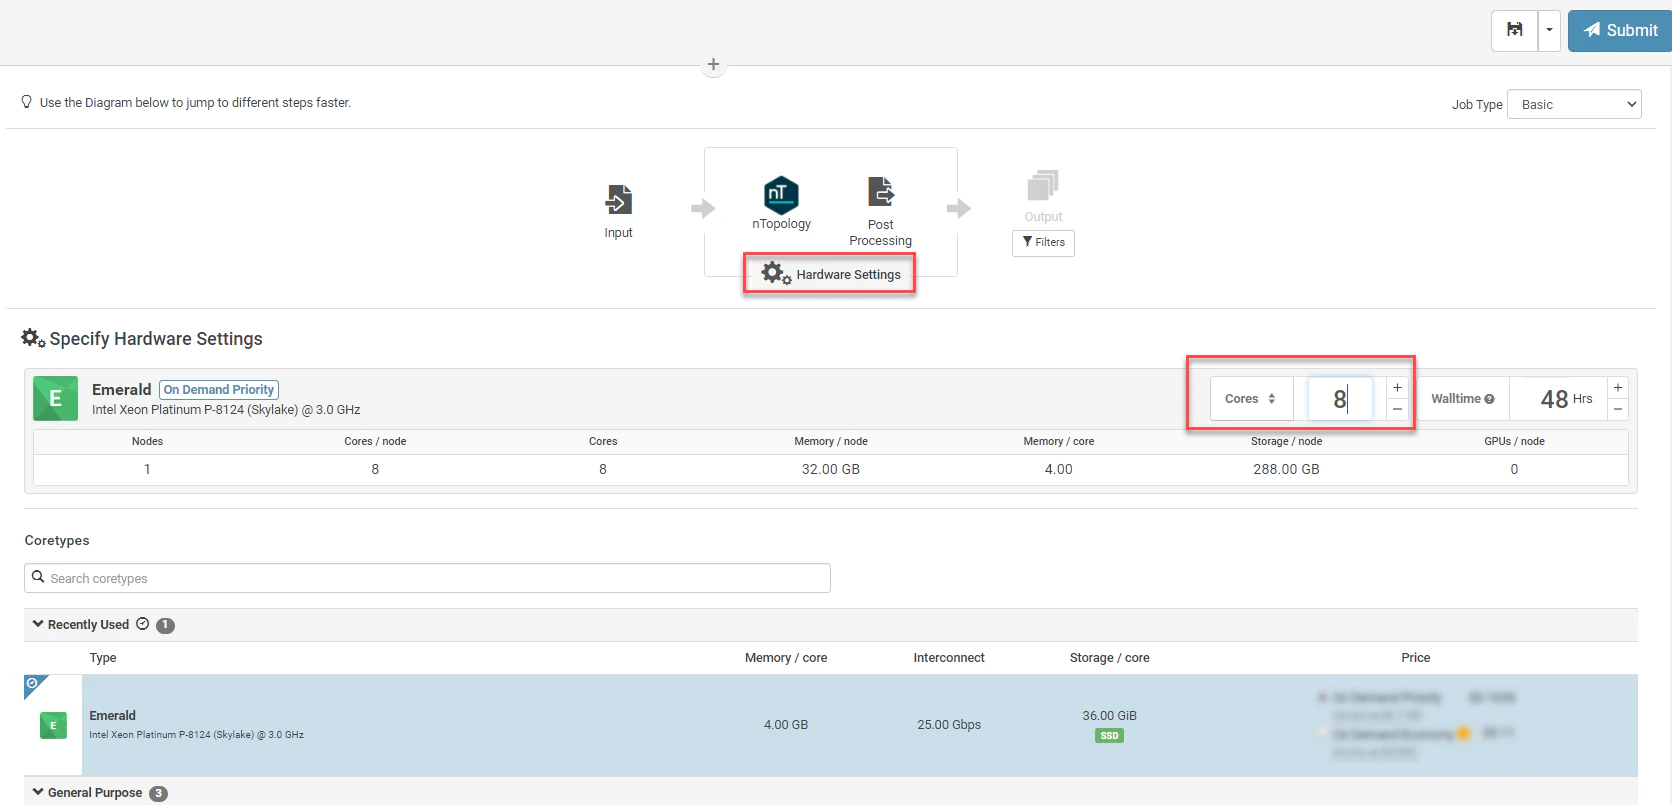Click the plus circle on top divider
This screenshot has height=805, width=1672.
point(713,64)
